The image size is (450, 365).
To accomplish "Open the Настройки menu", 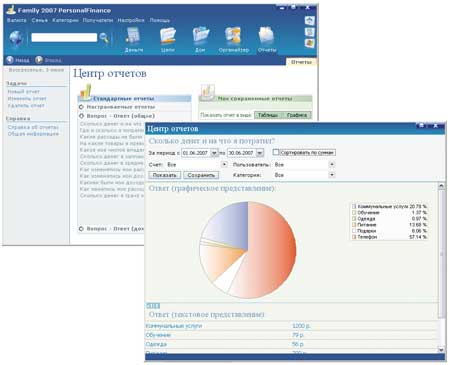I will [131, 20].
